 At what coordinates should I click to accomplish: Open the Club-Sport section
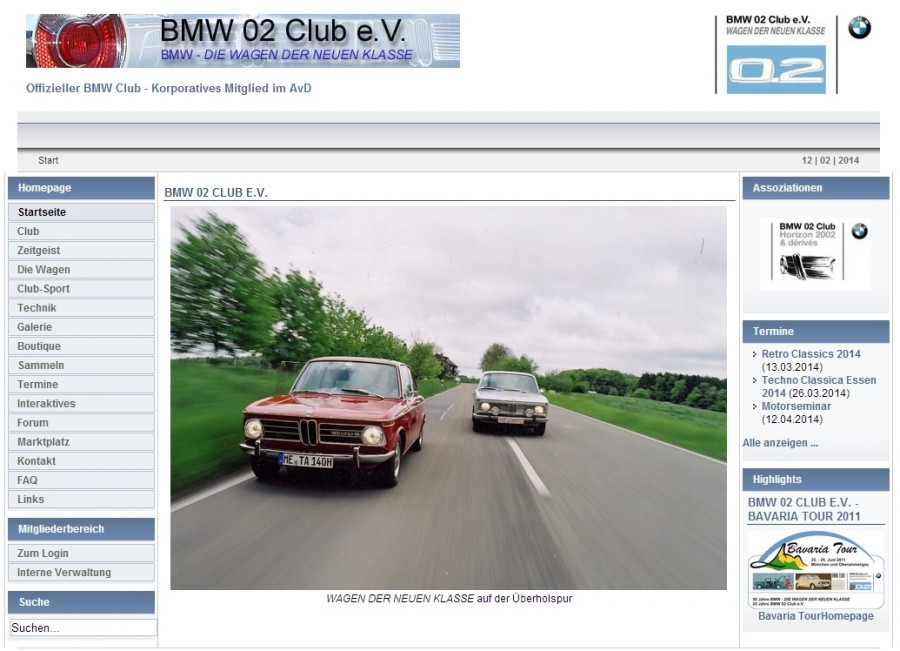tap(82, 289)
